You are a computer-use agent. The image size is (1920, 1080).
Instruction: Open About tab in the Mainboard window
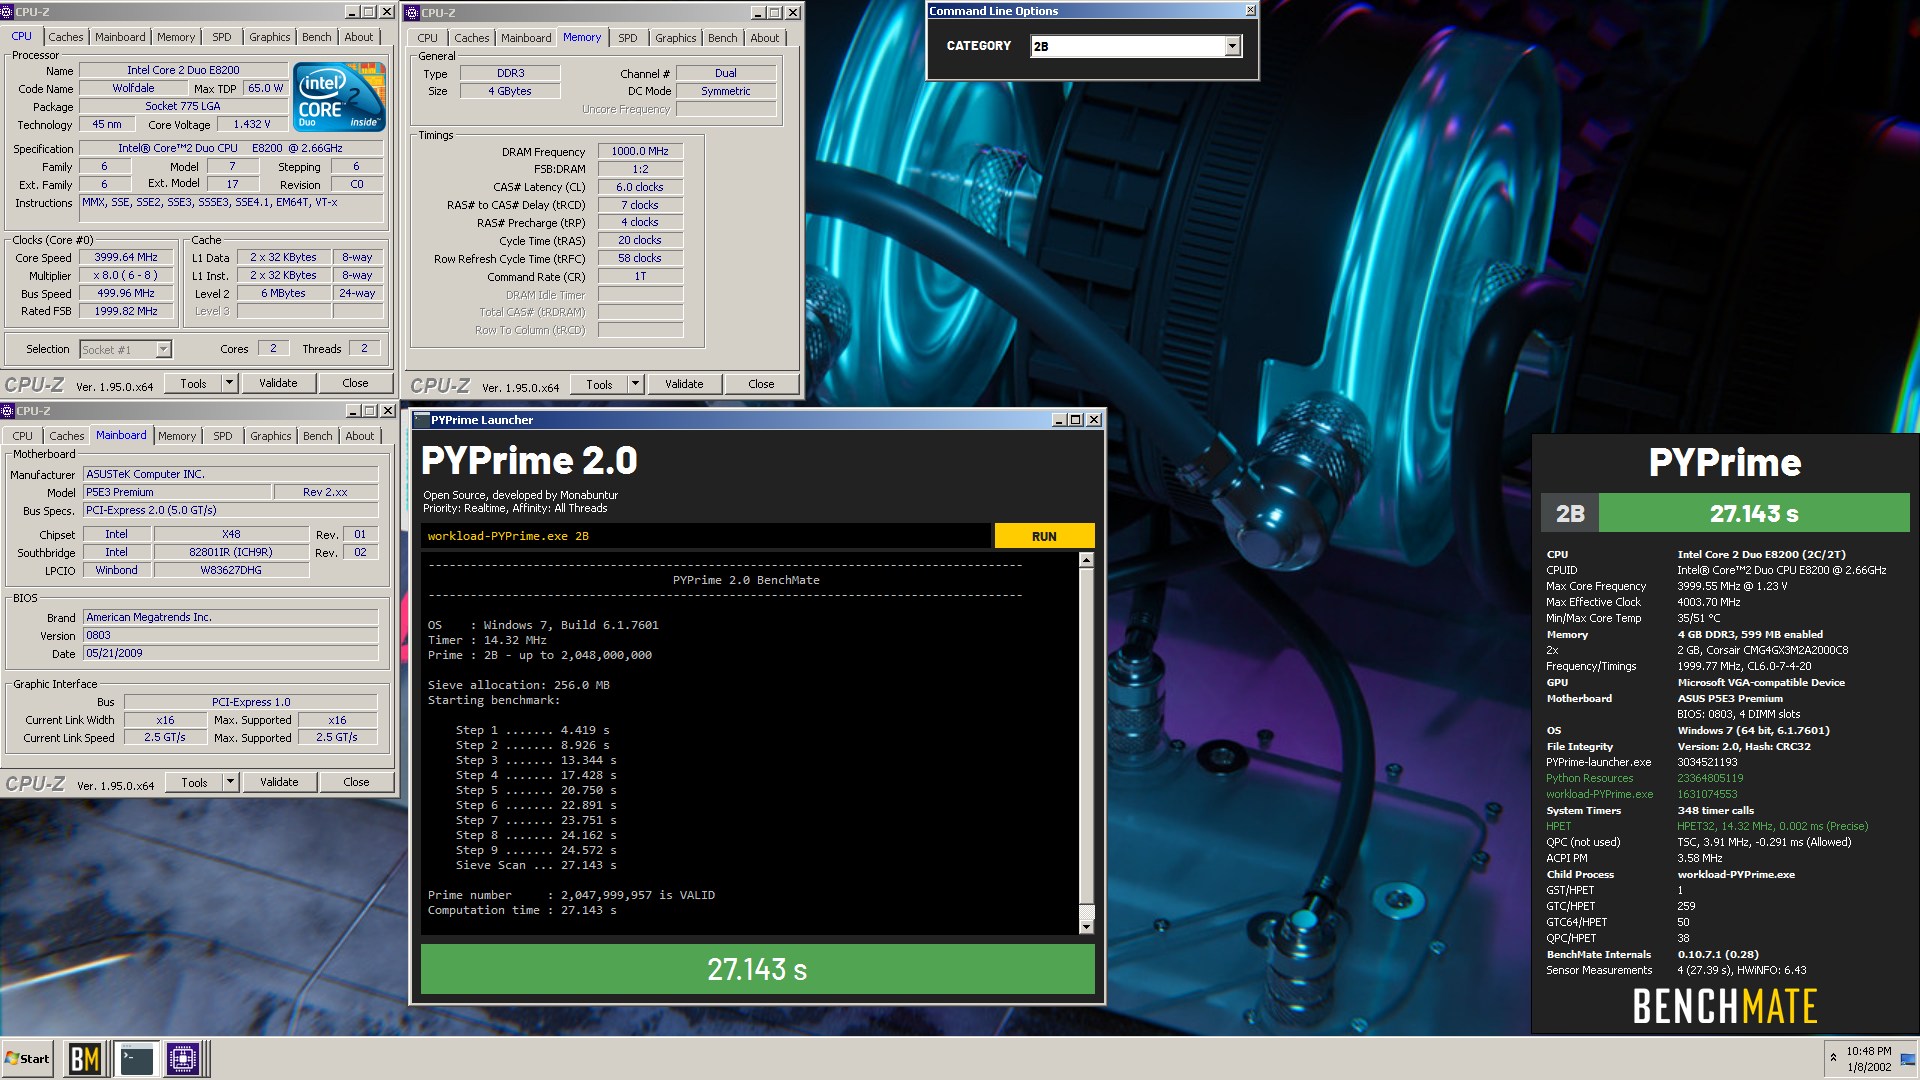360,436
